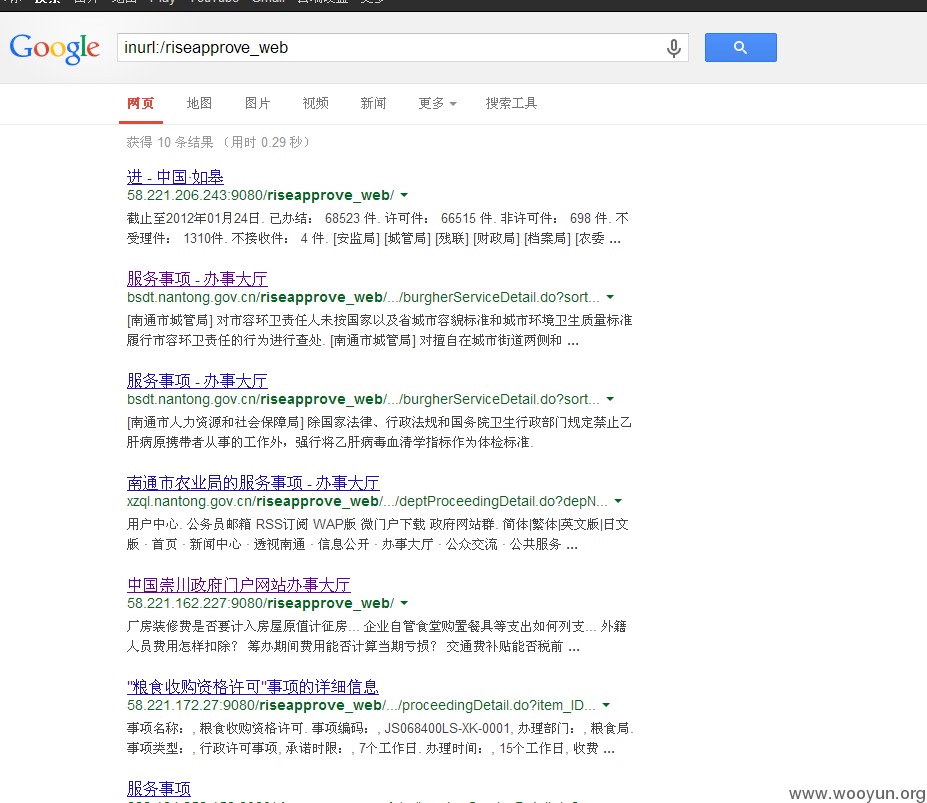Open the 视频 tab
The height and width of the screenshot is (803, 927).
tap(315, 103)
